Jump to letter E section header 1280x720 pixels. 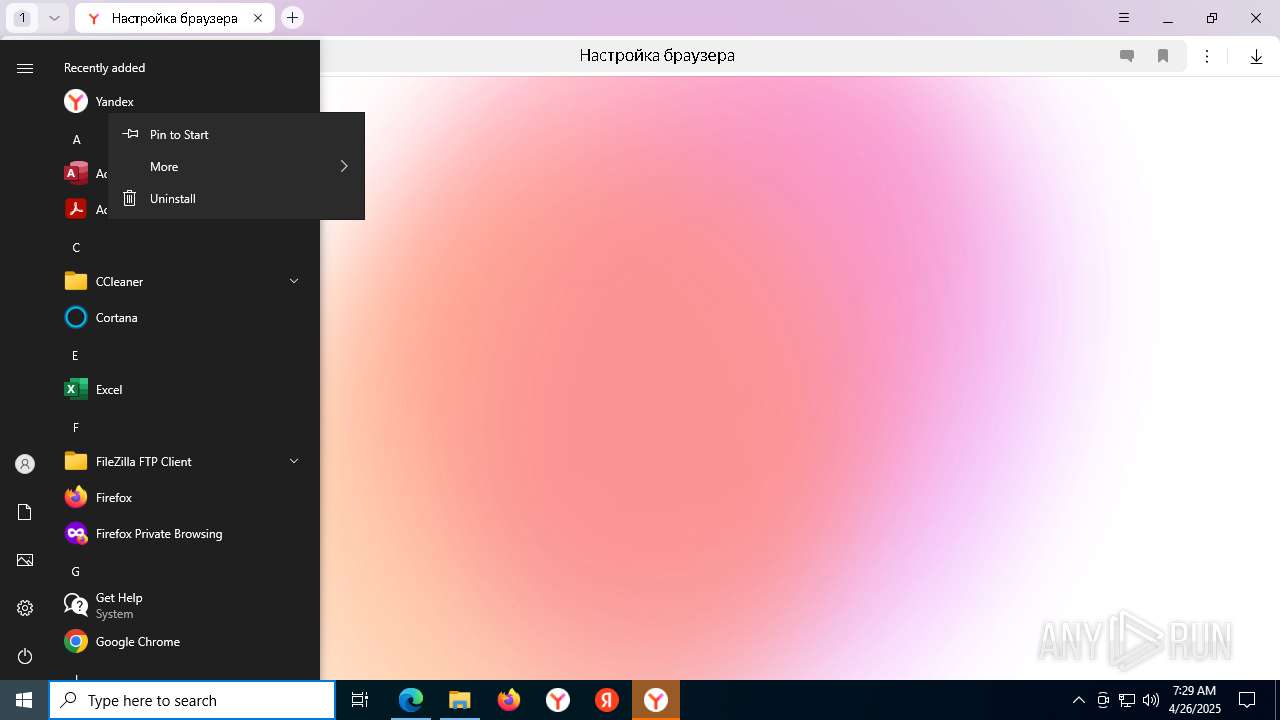(75, 355)
